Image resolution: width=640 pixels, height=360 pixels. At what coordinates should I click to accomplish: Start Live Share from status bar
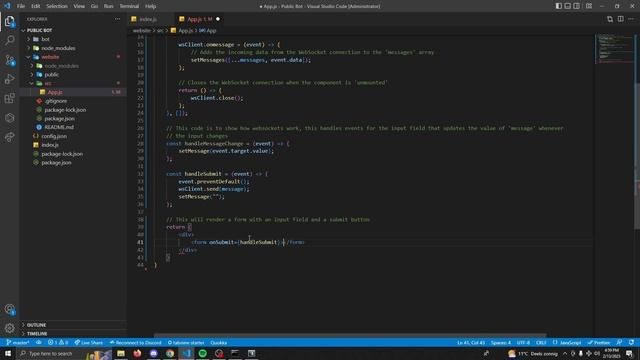click(89, 342)
